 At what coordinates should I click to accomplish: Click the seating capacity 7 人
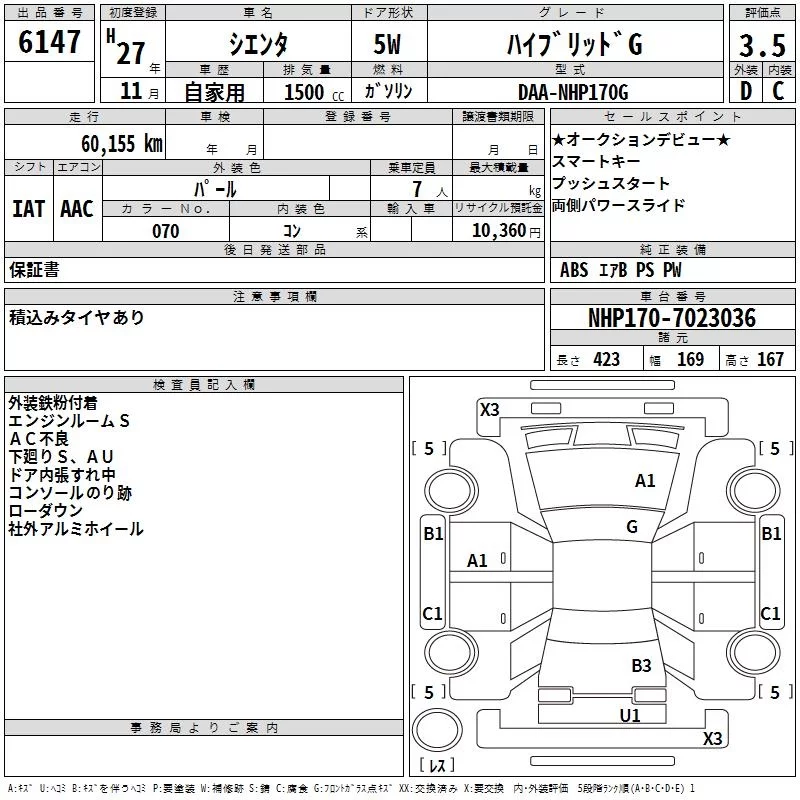tap(430, 189)
